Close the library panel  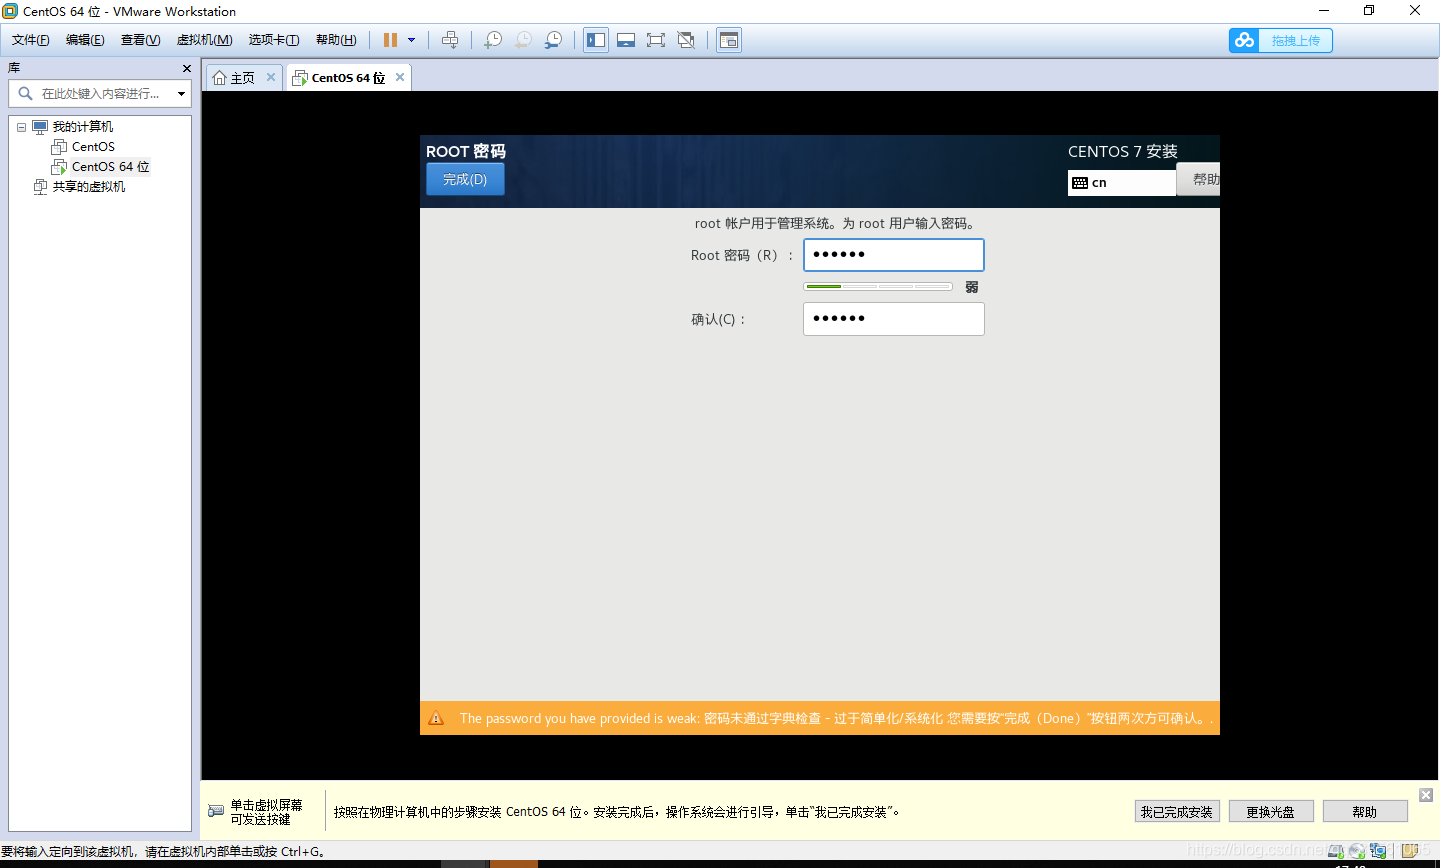point(187,68)
